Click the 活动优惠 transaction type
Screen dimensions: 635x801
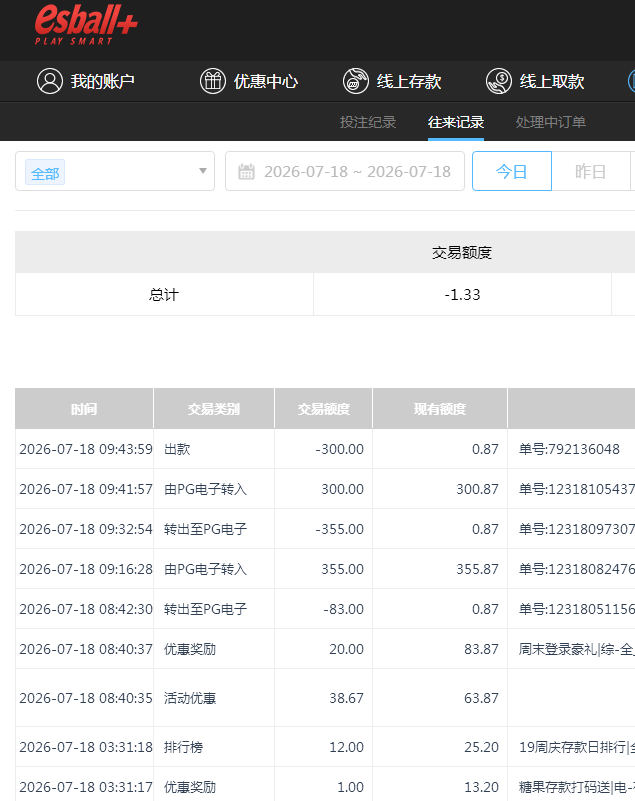tap(190, 698)
